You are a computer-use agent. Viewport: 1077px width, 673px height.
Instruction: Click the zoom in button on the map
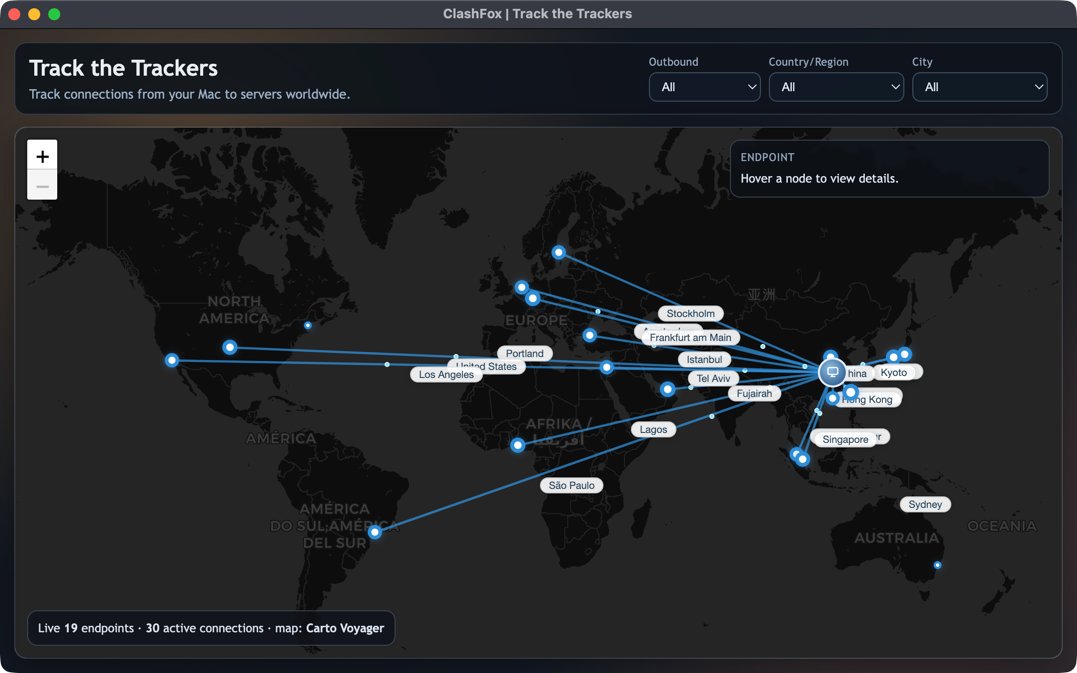click(x=42, y=156)
